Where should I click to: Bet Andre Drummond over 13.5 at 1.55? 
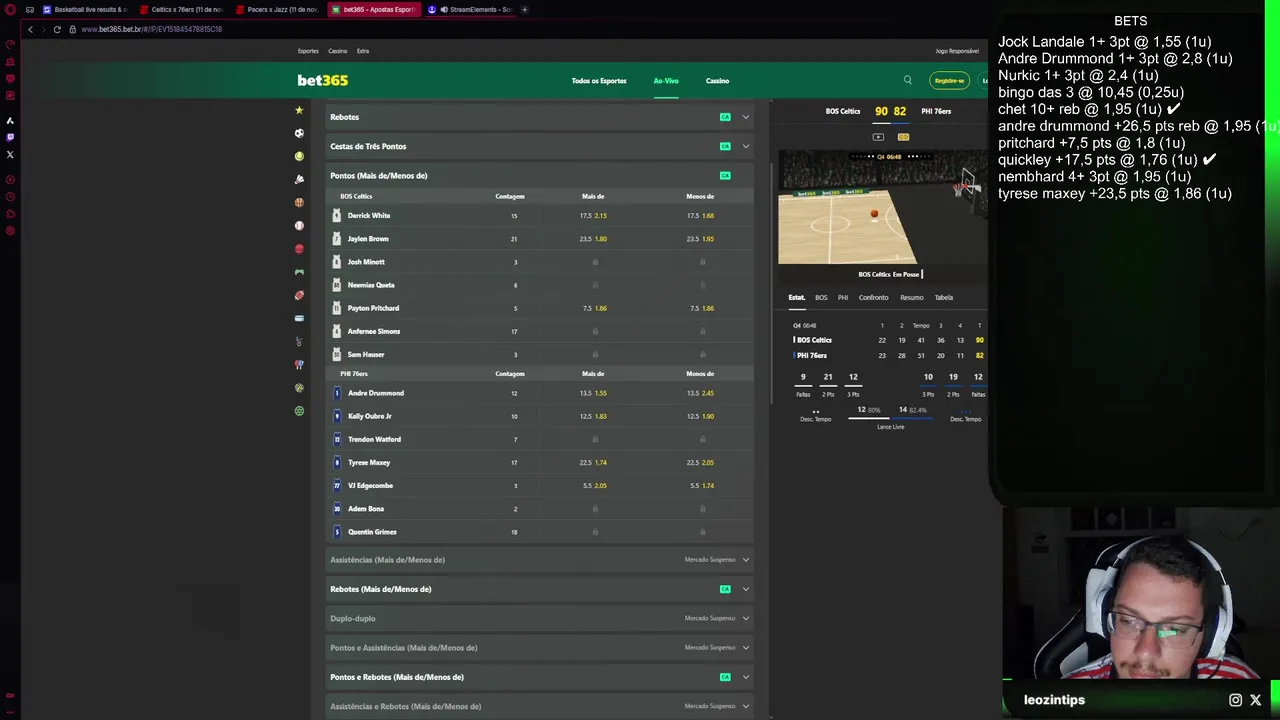pos(593,393)
